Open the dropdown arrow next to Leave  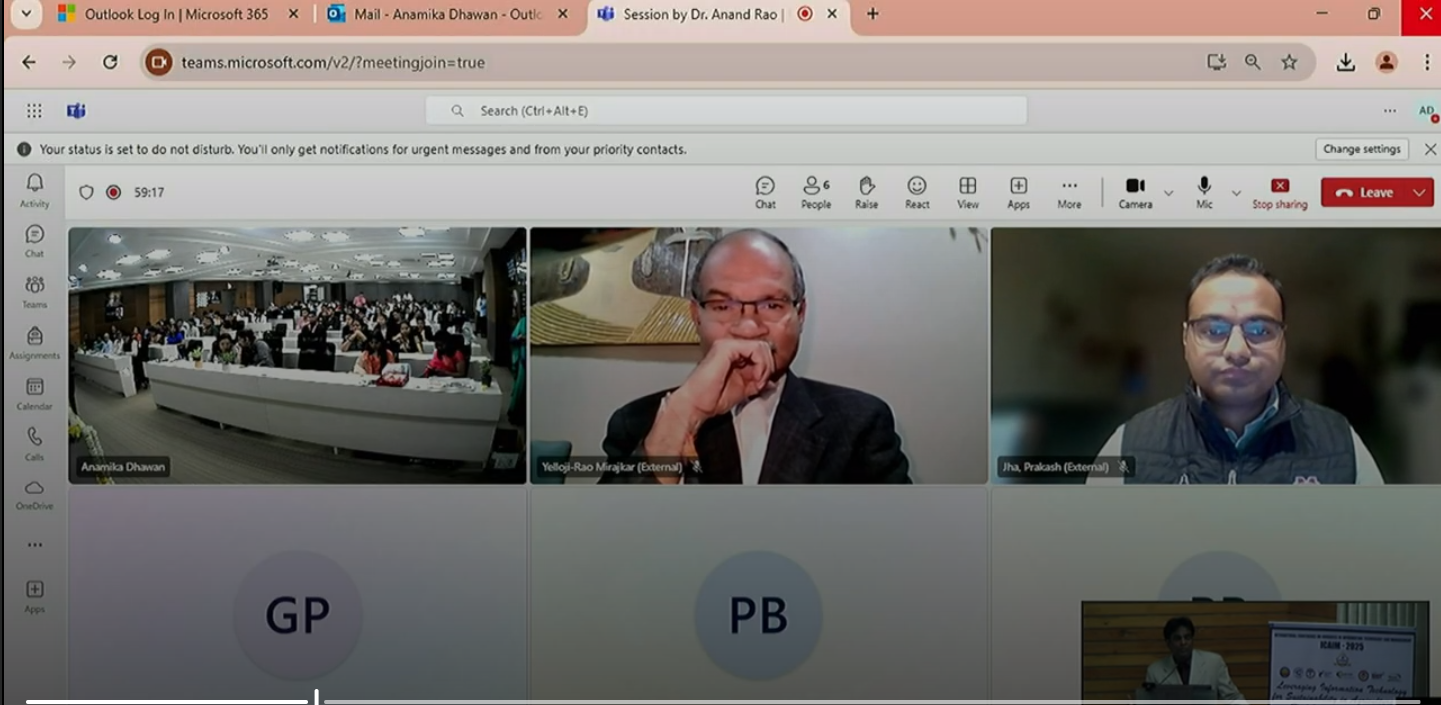coord(1419,193)
